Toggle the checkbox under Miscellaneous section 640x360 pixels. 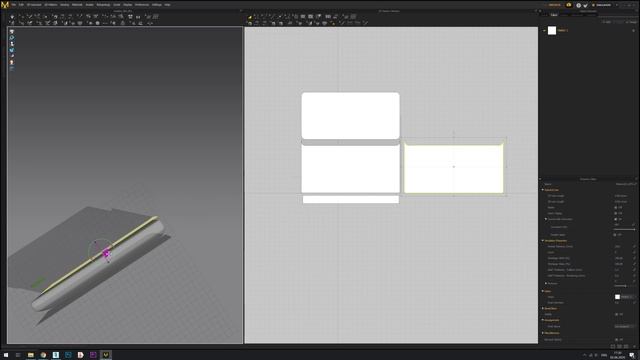(x=616, y=340)
